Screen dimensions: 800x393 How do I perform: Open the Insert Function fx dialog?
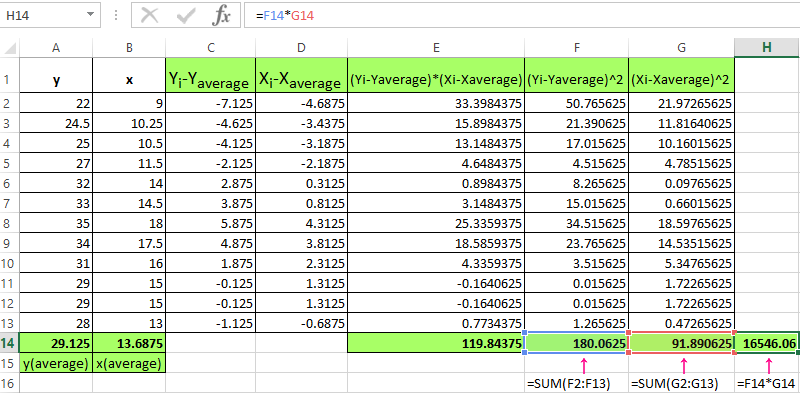pyautogui.click(x=221, y=16)
